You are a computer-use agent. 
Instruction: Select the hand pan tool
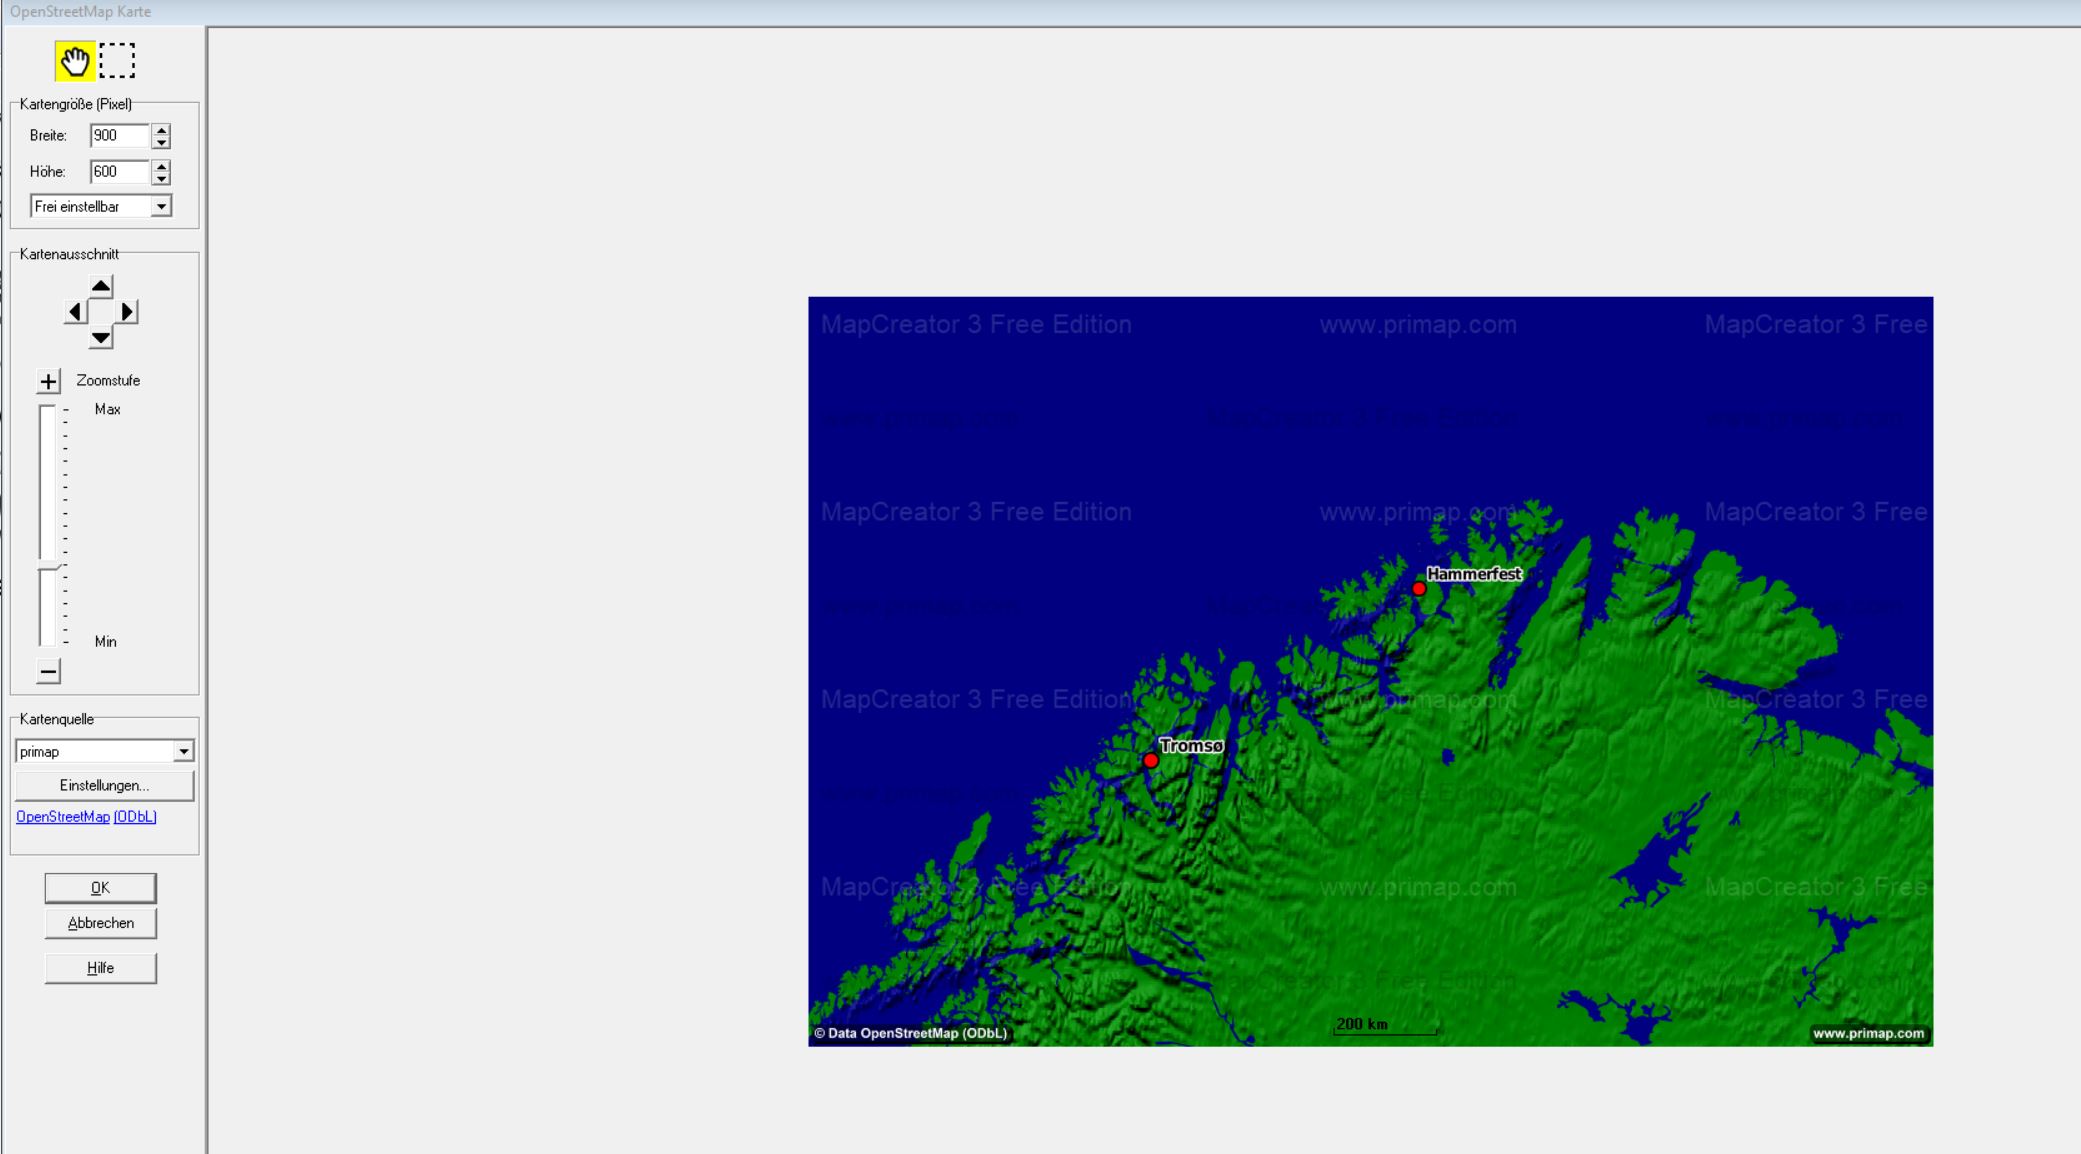pos(74,62)
